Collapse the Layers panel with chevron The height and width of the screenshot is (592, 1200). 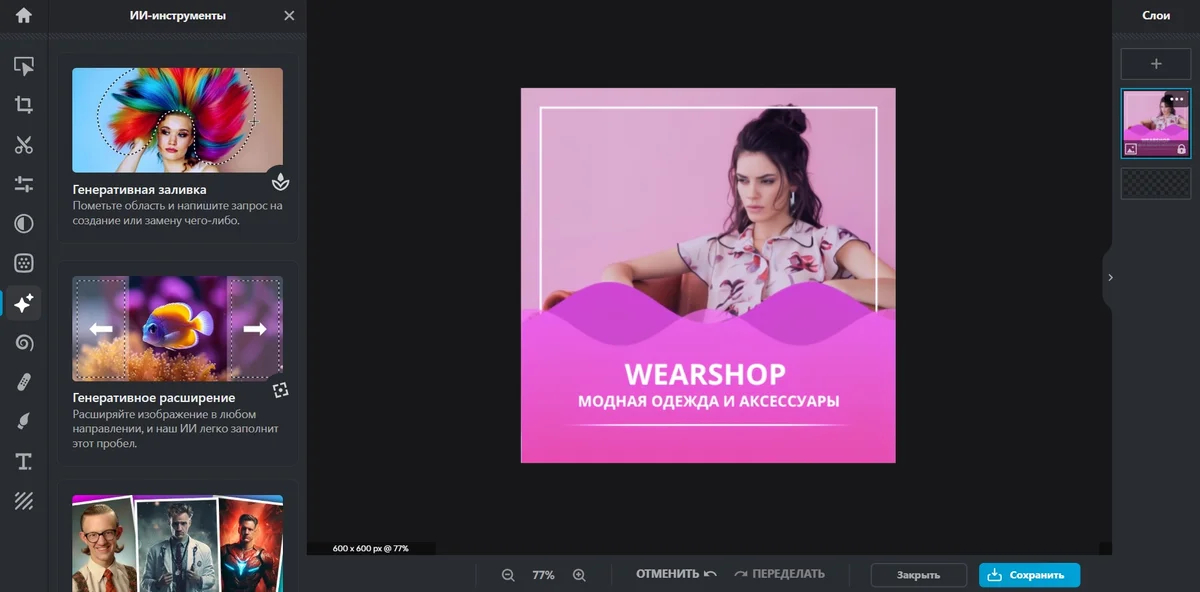pyautogui.click(x=1110, y=277)
